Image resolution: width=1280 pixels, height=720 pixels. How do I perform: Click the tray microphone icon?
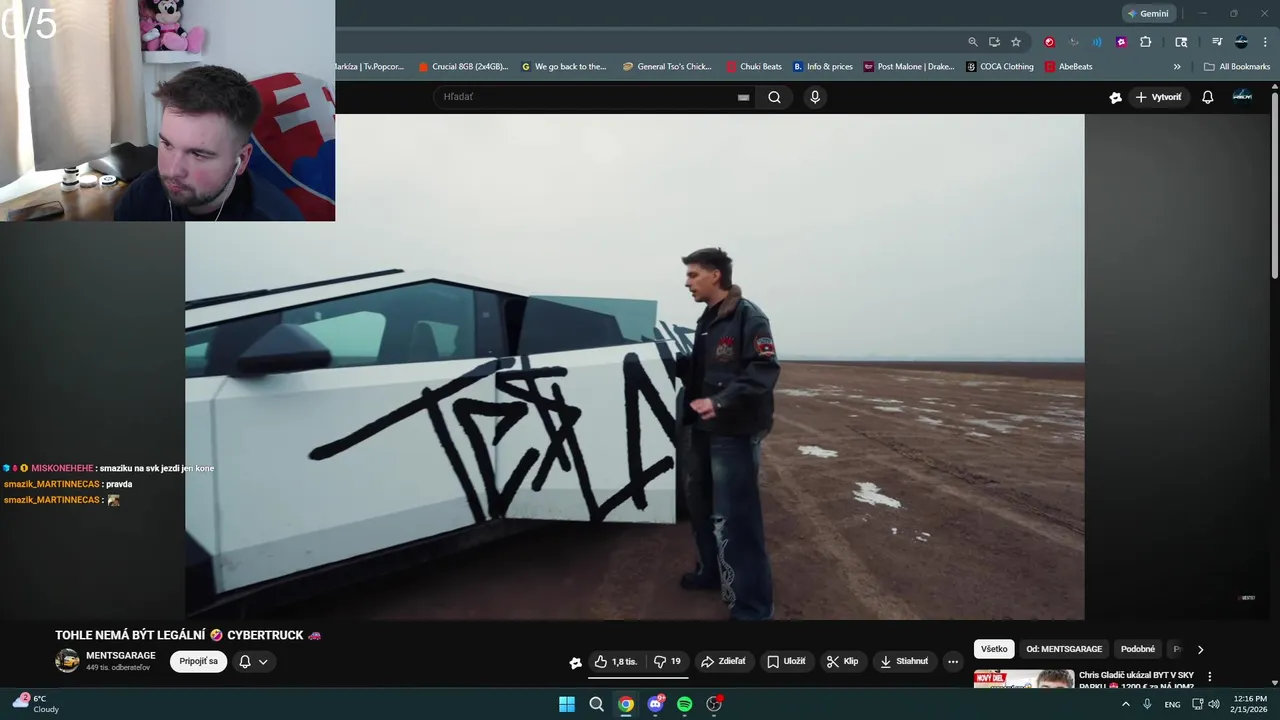(x=1147, y=704)
